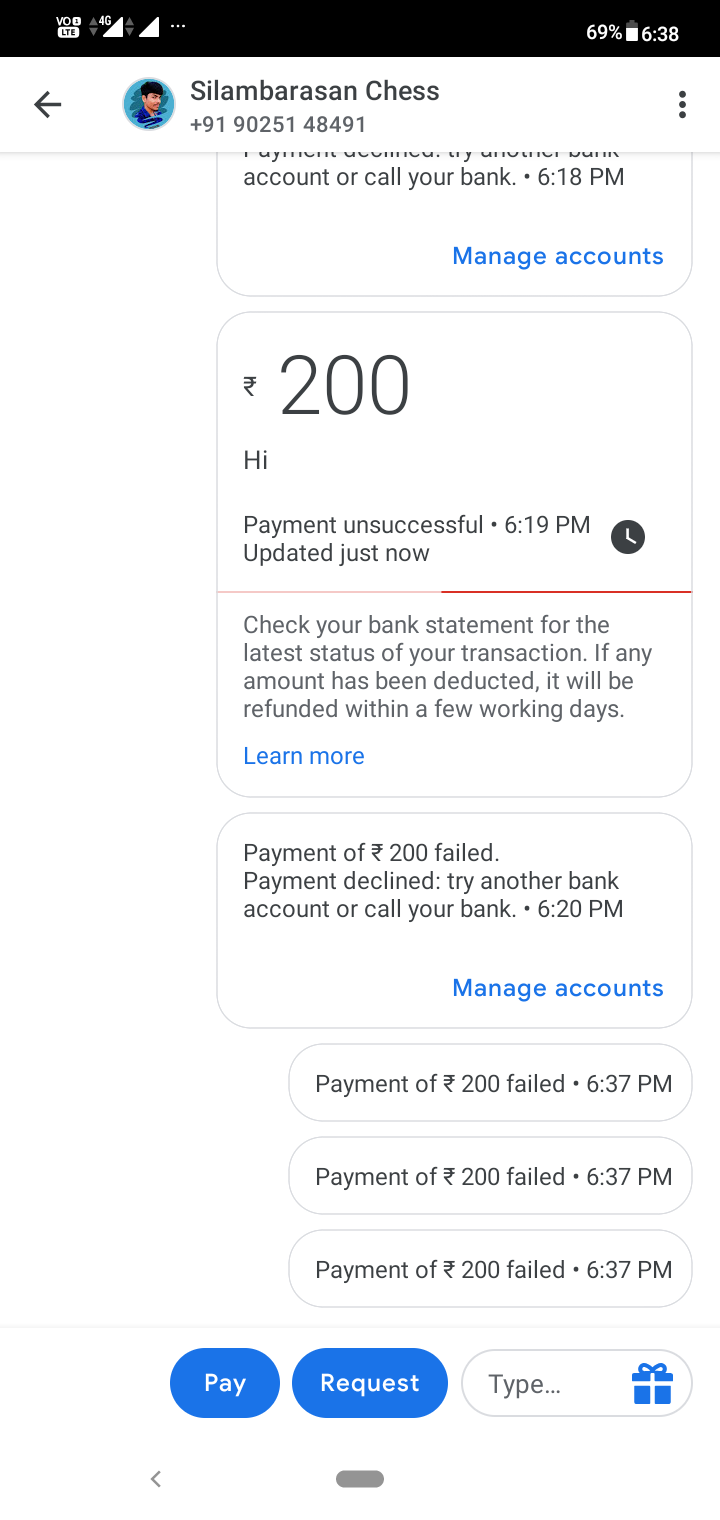Tap the battery indicator in status bar
The height and width of the screenshot is (1520, 720).
[632, 33]
